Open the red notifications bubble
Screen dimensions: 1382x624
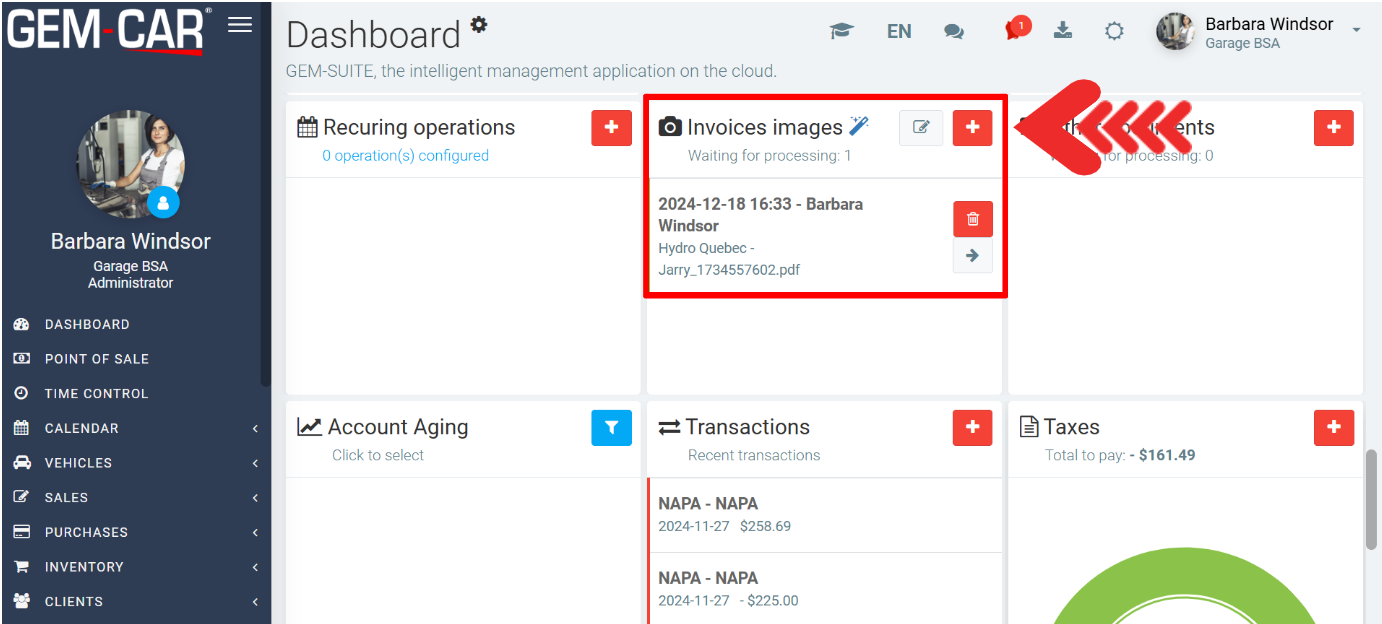pos(1015,30)
